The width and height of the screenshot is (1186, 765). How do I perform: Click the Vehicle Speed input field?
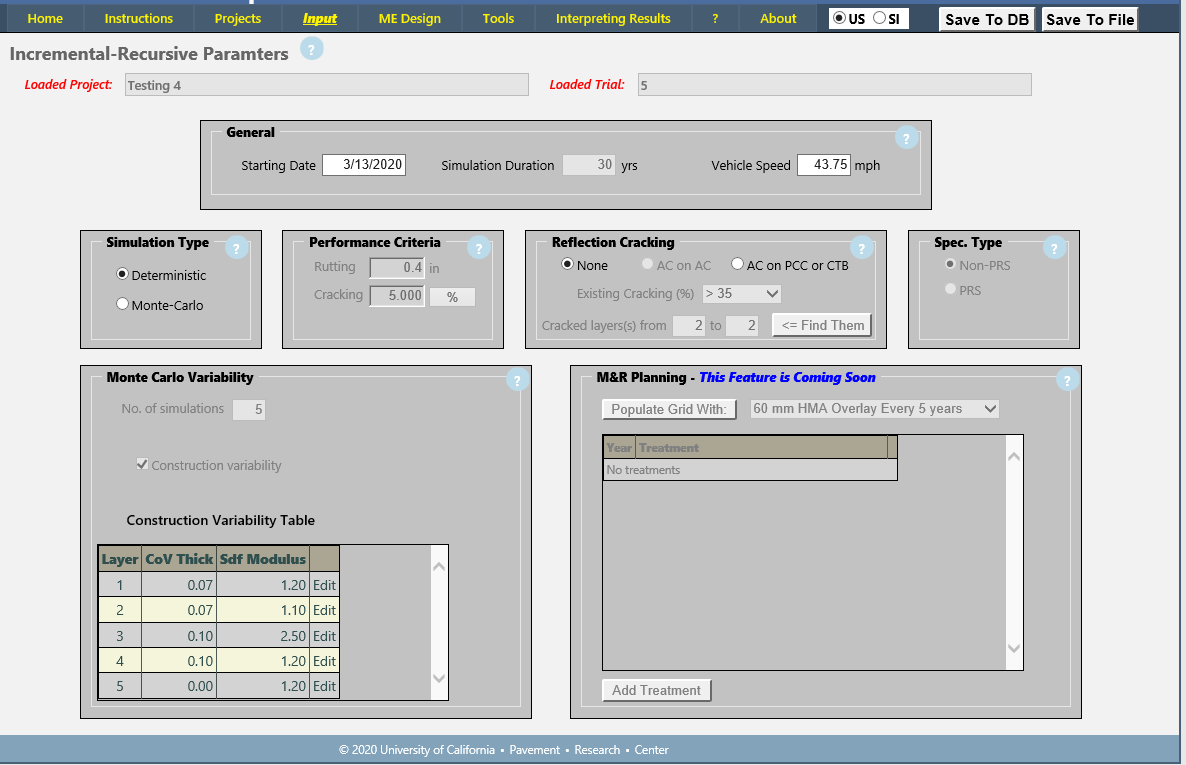click(x=823, y=165)
